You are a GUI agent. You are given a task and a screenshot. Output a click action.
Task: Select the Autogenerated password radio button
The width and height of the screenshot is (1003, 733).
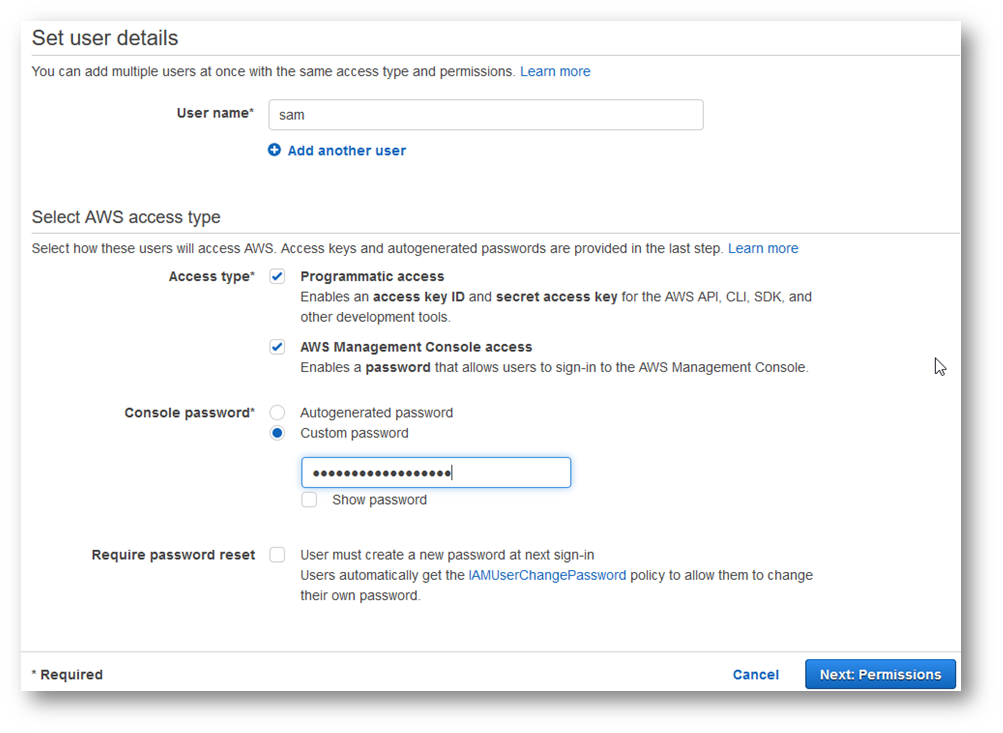point(277,413)
